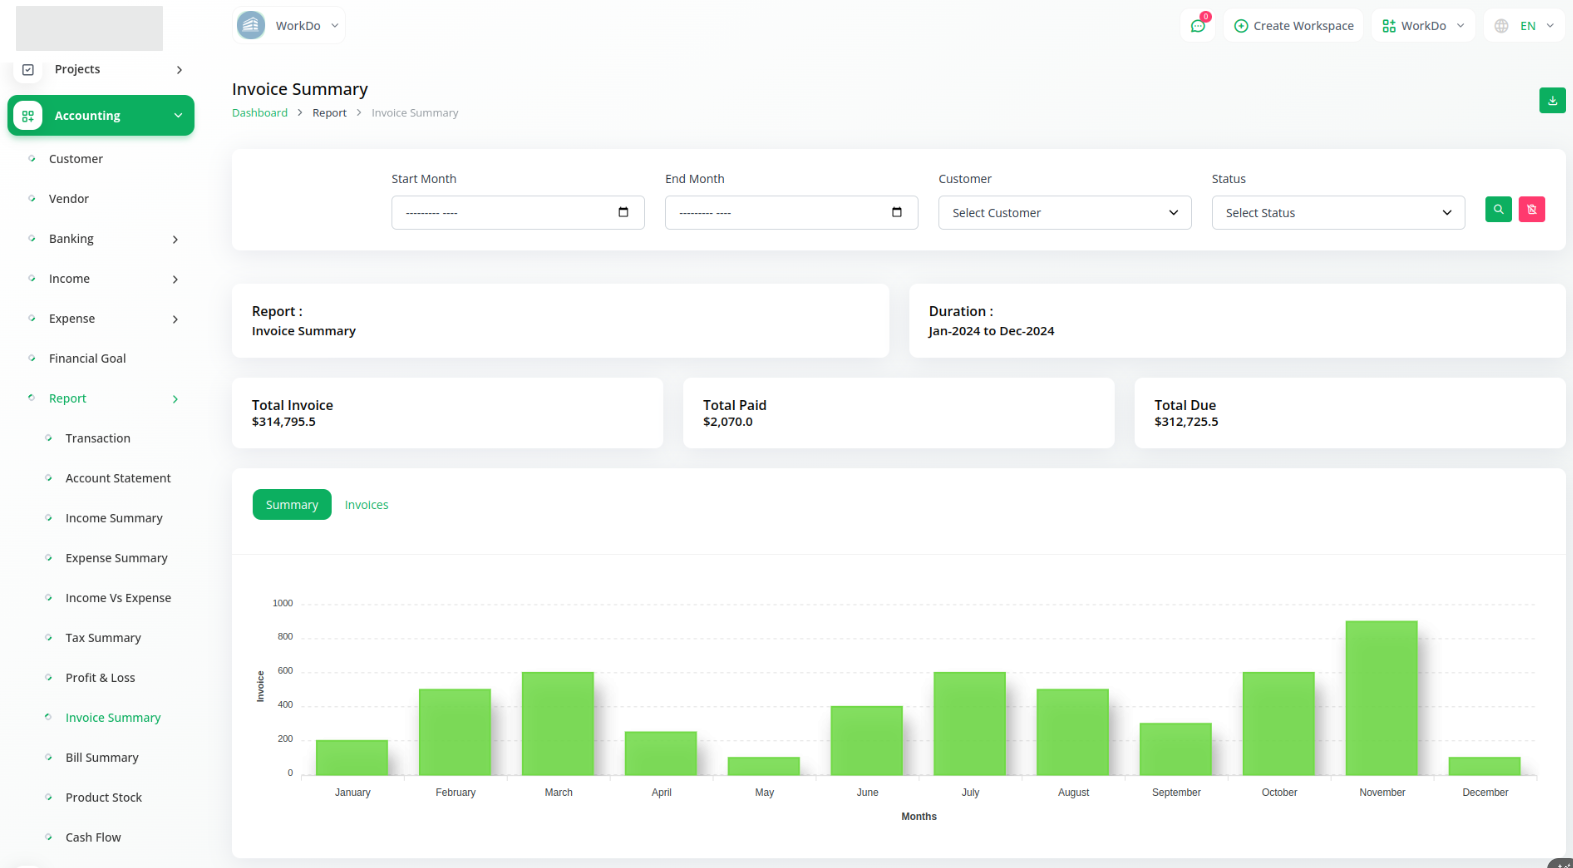This screenshot has height=868, width=1573.
Task: Click the red reset filter icon
Action: (x=1531, y=210)
